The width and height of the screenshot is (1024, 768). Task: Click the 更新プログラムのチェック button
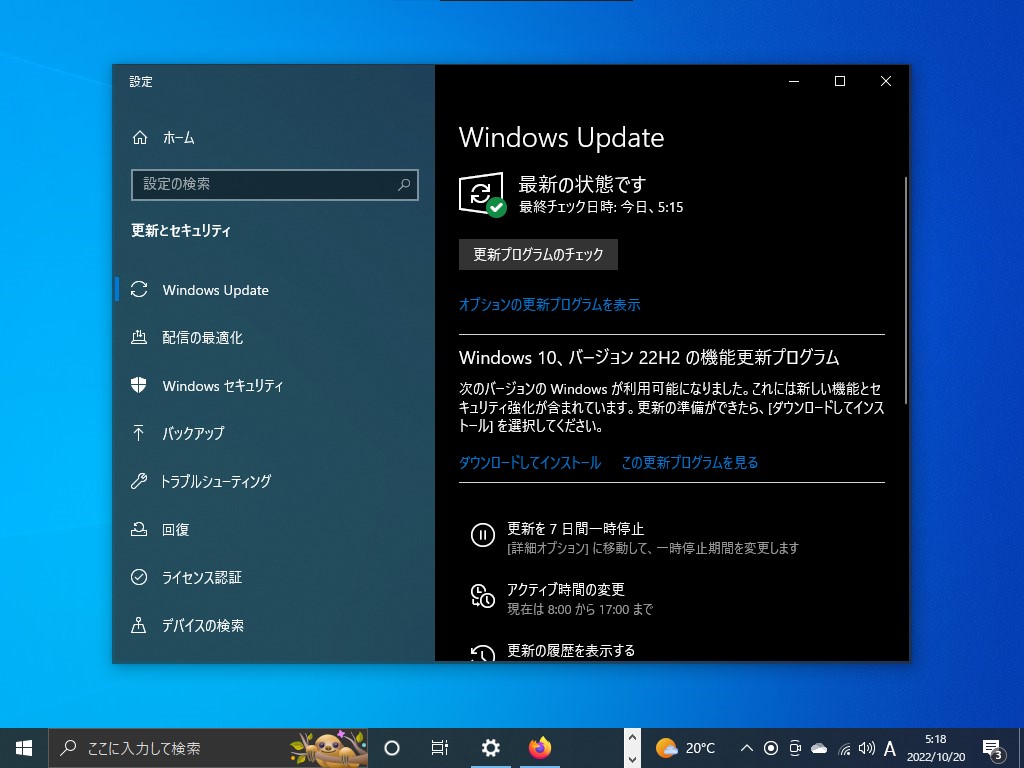tap(536, 254)
